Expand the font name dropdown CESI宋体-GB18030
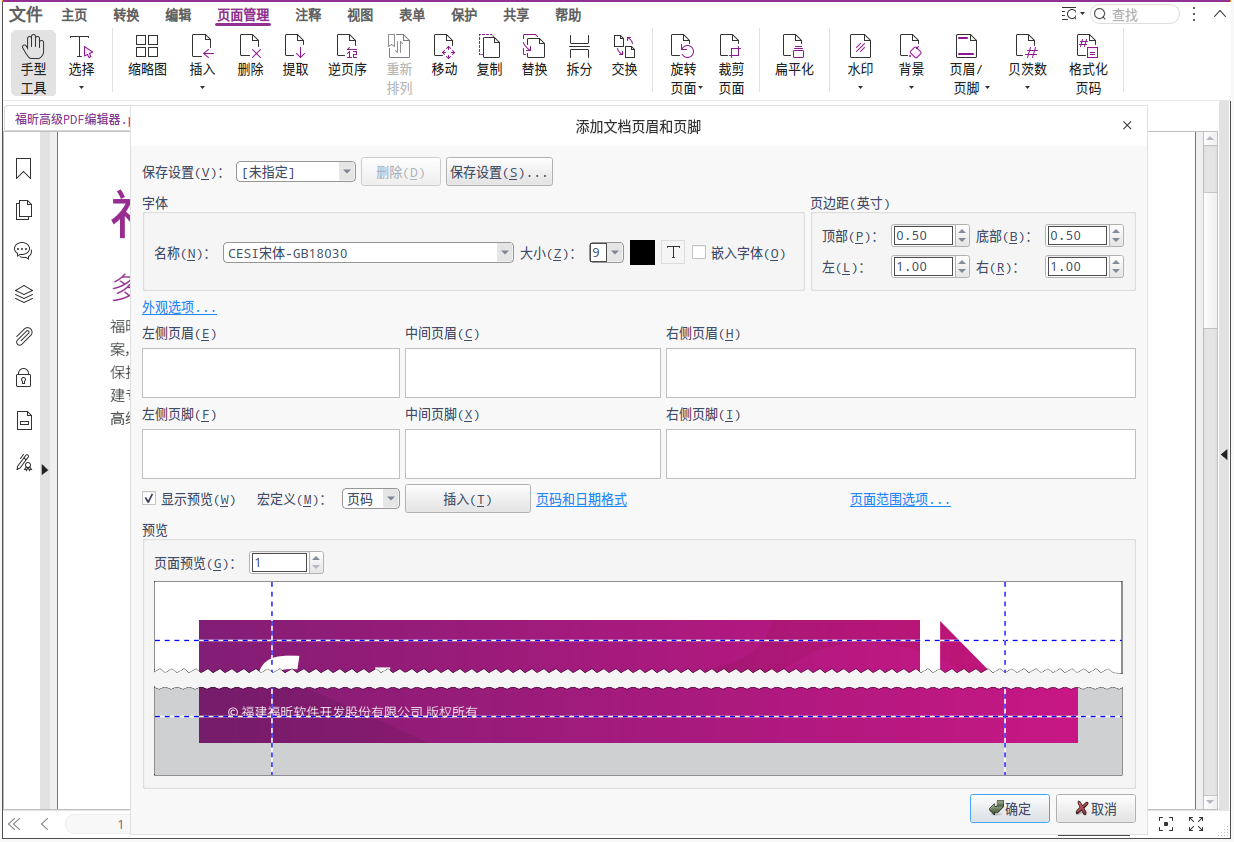 [505, 253]
